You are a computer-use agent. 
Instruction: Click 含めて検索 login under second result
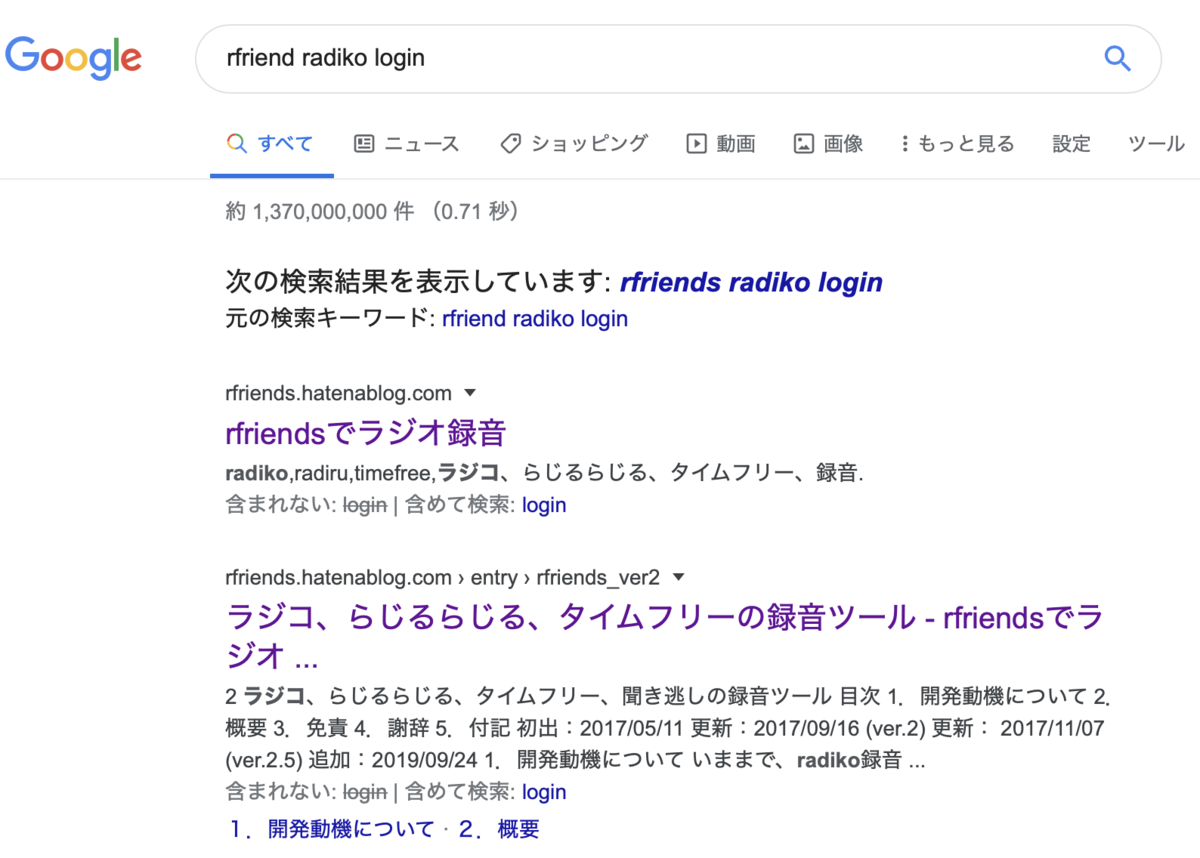coord(544,792)
